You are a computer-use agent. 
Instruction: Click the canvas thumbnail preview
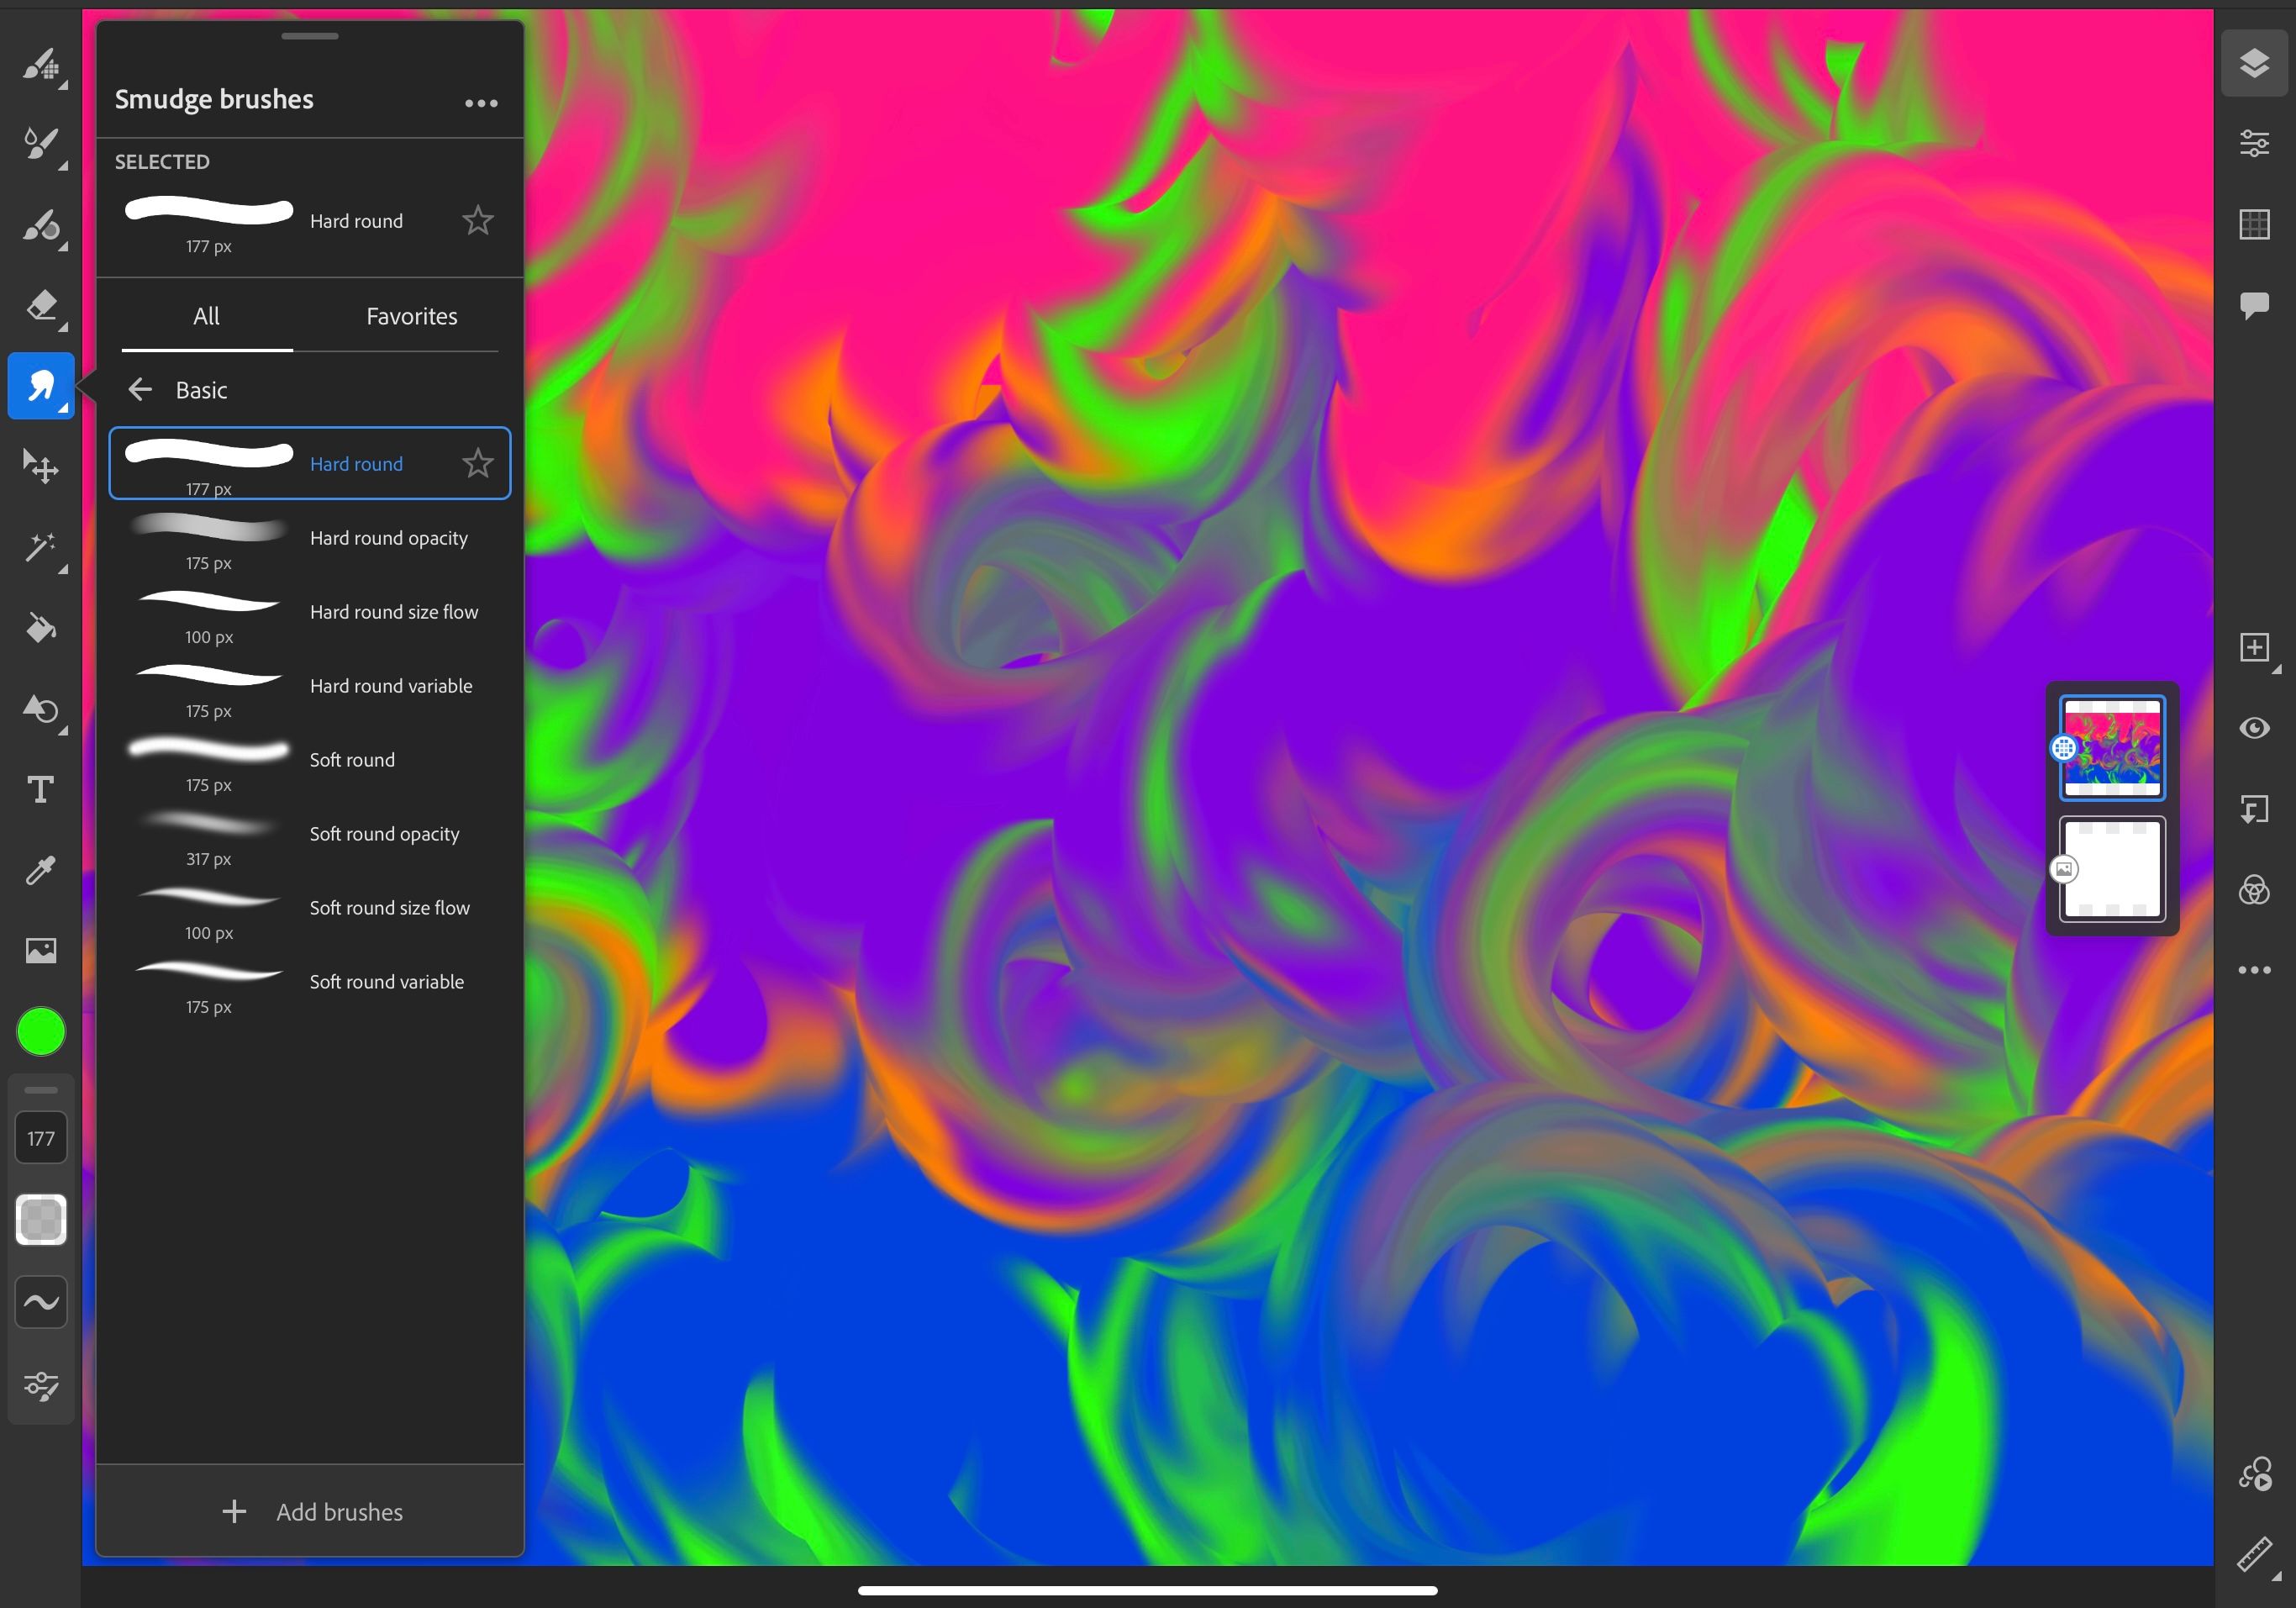click(2109, 746)
